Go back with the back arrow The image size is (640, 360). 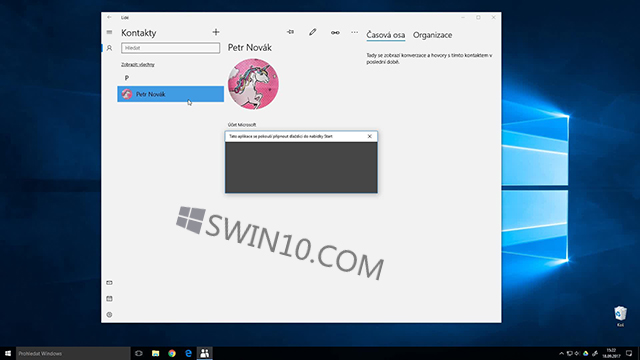109,18
